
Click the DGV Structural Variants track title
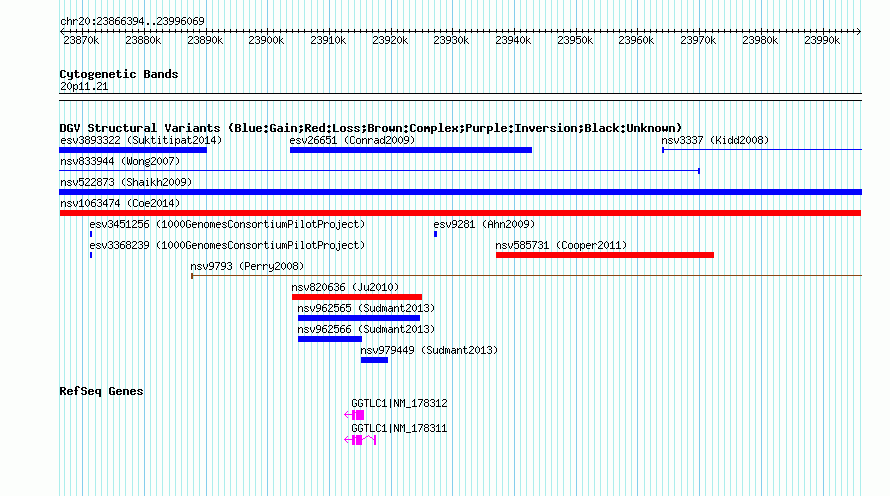(x=371, y=128)
